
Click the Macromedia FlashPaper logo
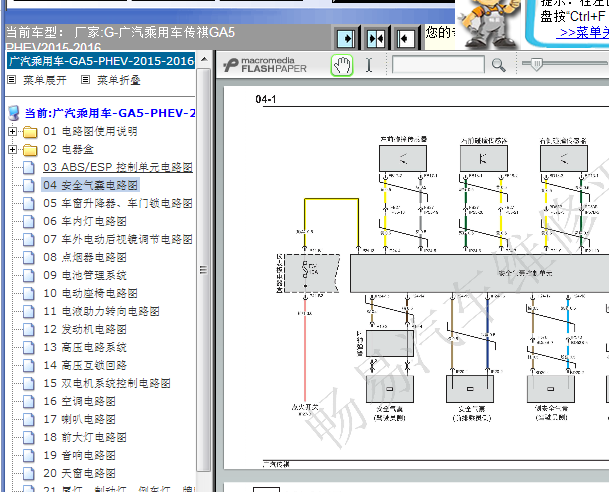[265, 65]
